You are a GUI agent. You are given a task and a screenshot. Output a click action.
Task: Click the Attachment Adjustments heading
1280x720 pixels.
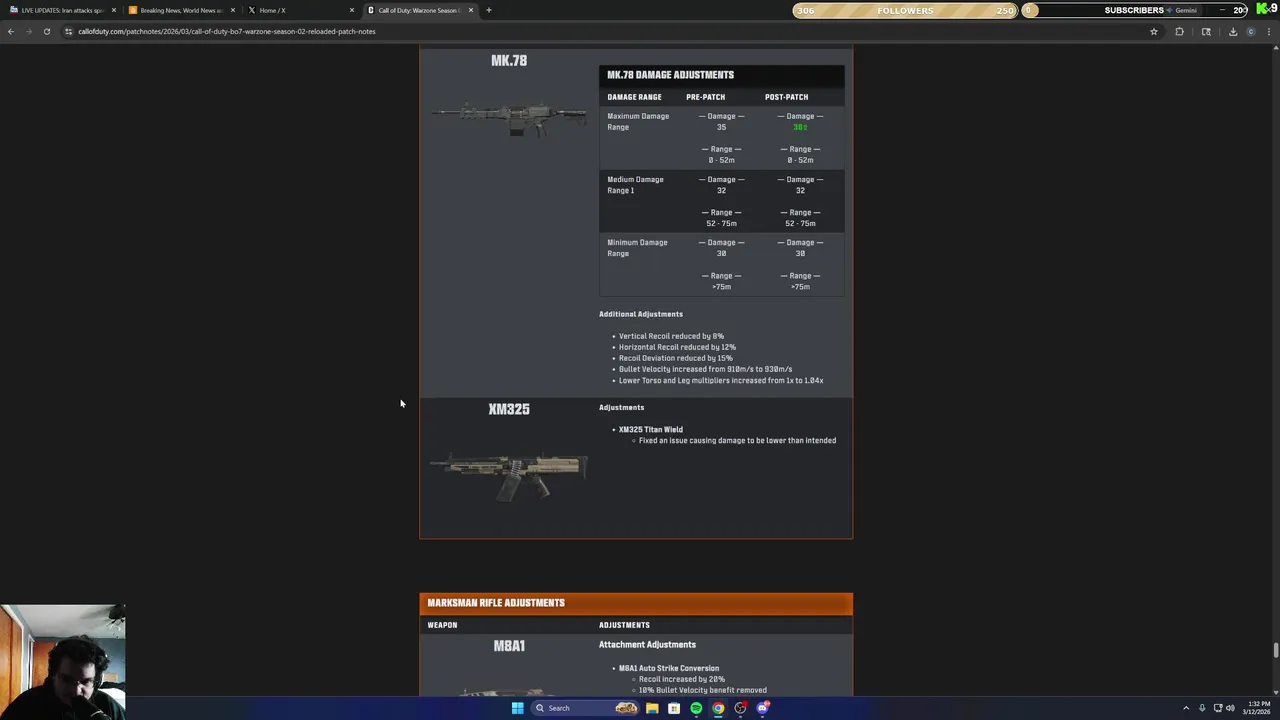[647, 645]
